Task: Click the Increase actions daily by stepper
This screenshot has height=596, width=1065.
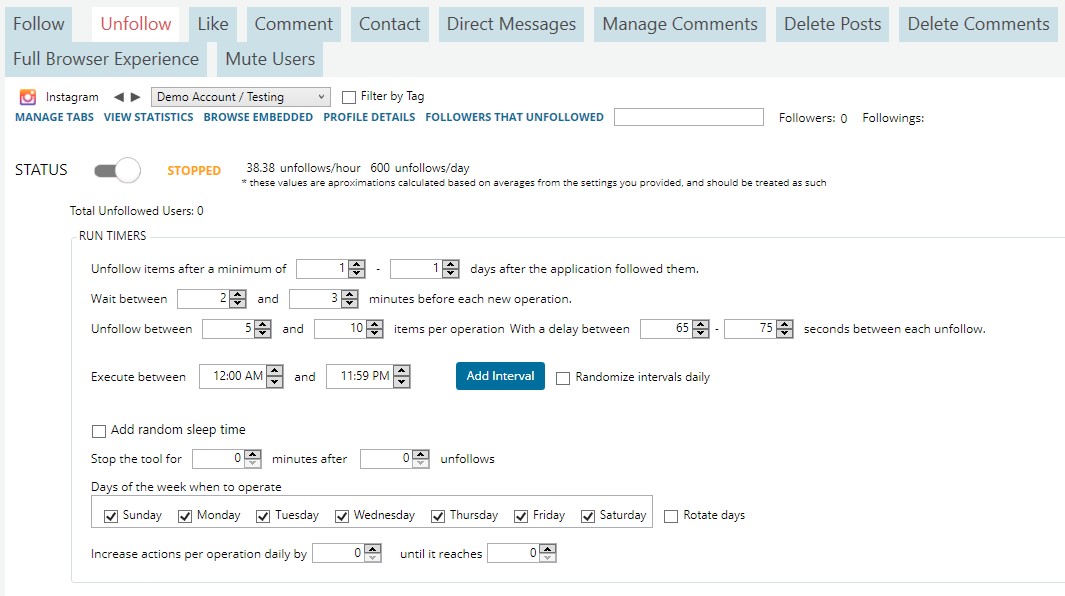Action: 347,553
